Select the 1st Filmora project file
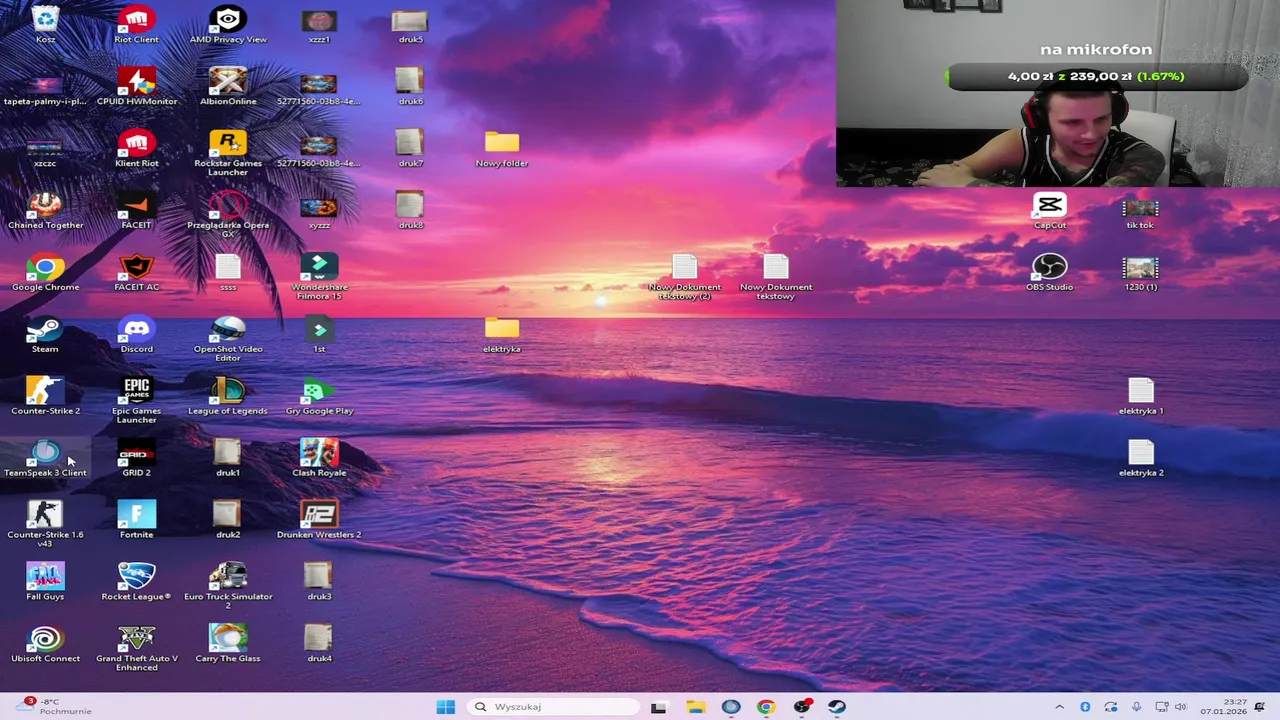Viewport: 1280px width, 720px height. pyautogui.click(x=319, y=336)
